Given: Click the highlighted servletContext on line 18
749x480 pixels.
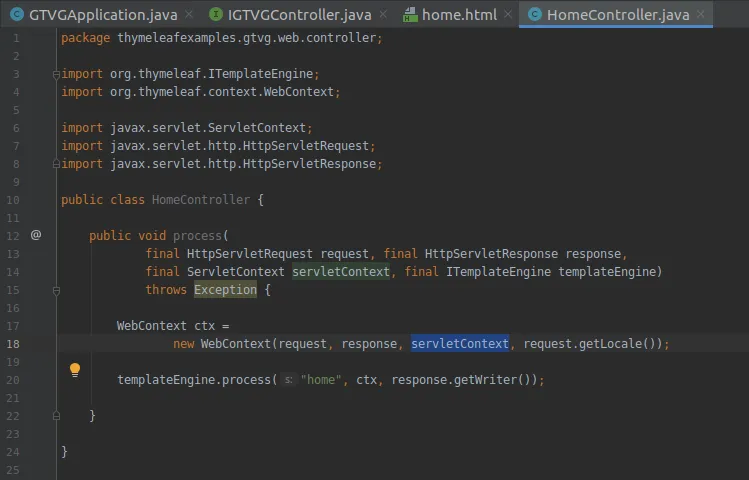Looking at the screenshot, I should 460,343.
